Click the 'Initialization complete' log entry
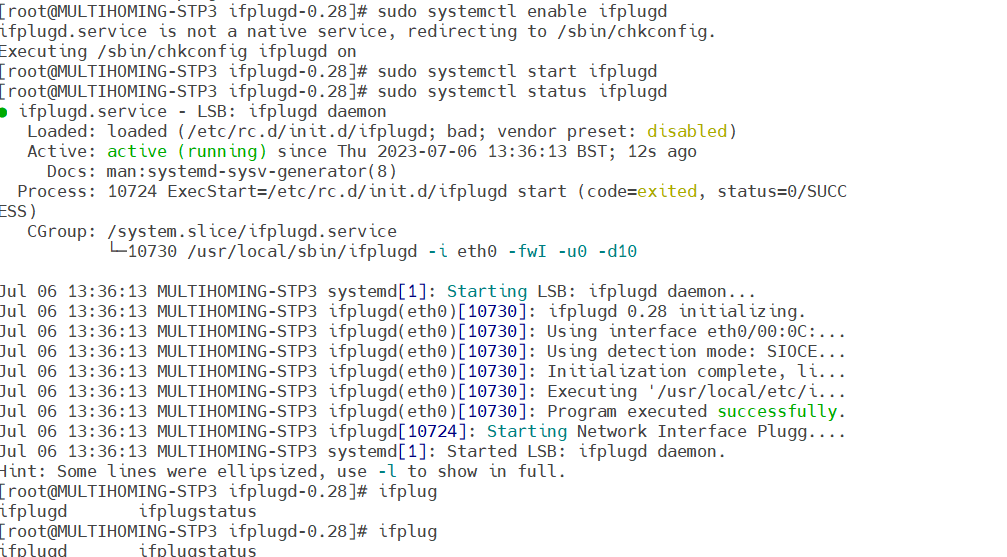Viewport: 1007px width, 557px height. (x=696, y=372)
